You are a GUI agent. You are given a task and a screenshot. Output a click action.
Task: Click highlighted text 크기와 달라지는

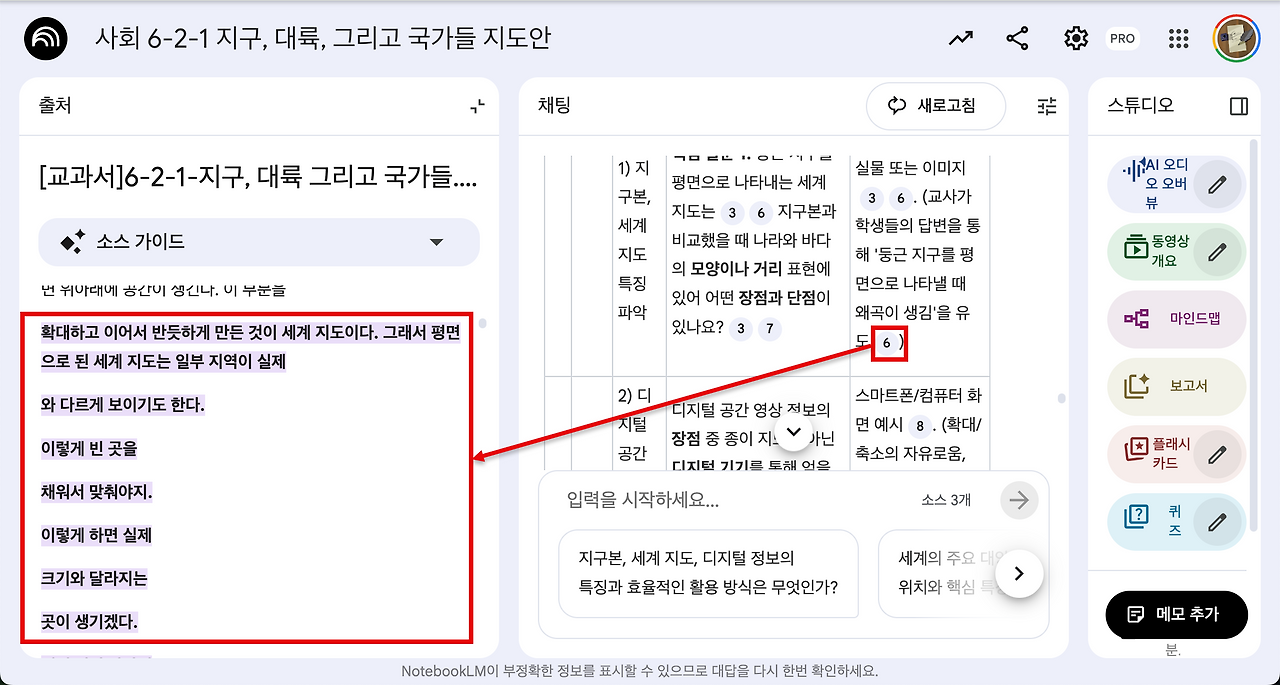[x=94, y=579]
